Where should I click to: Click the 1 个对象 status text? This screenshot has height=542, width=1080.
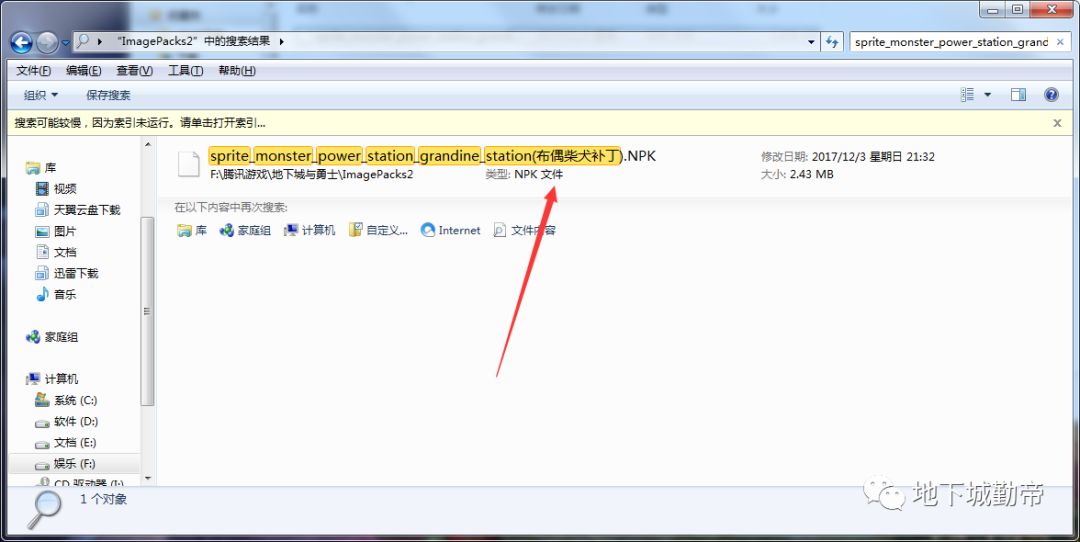(x=104, y=500)
